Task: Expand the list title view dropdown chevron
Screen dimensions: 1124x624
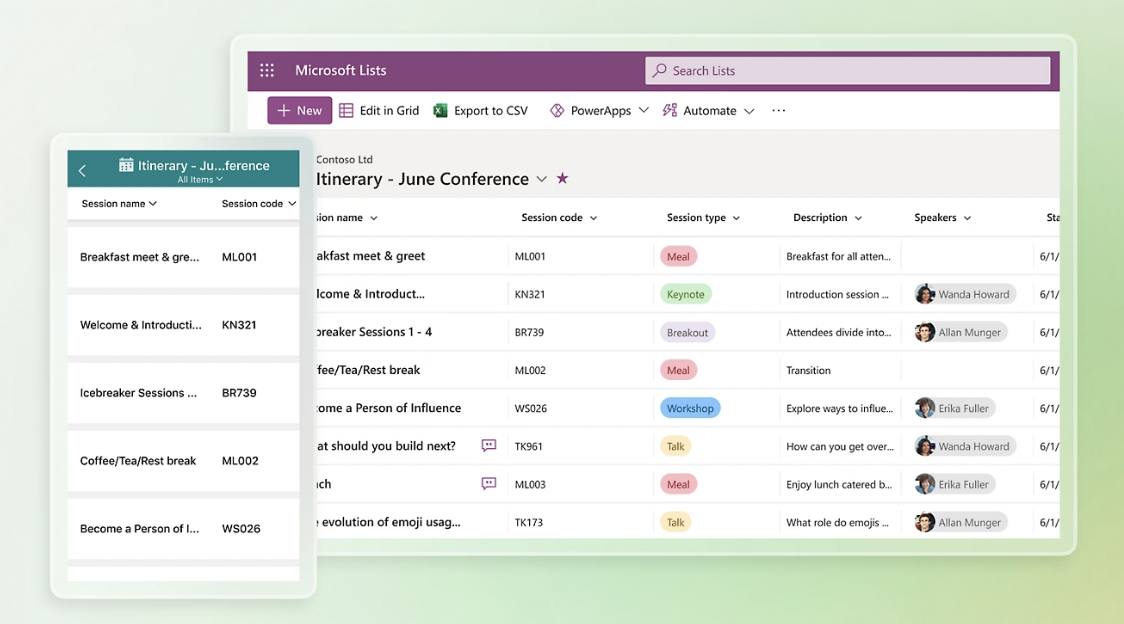Action: click(542, 179)
